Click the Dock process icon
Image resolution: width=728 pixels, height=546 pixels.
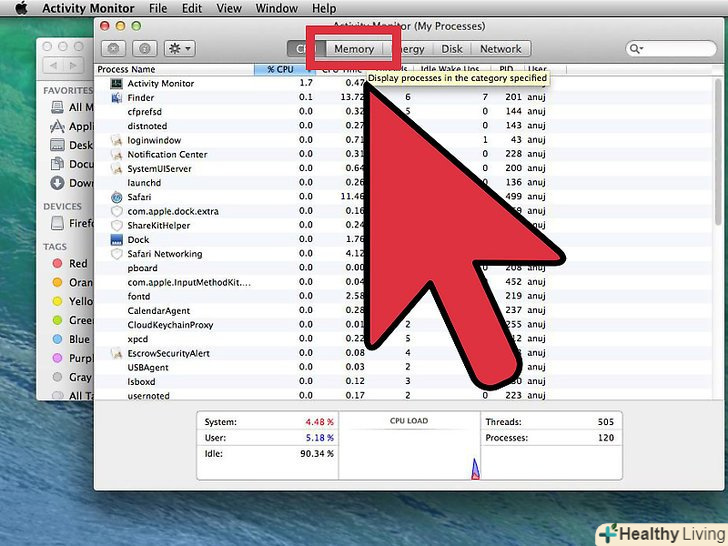pos(117,240)
